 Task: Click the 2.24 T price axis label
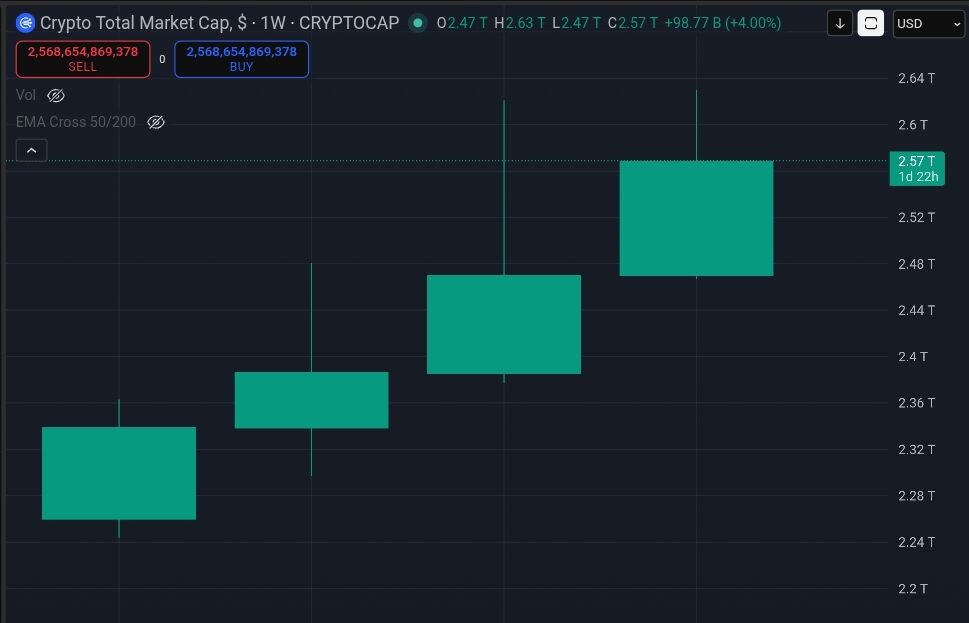916,542
